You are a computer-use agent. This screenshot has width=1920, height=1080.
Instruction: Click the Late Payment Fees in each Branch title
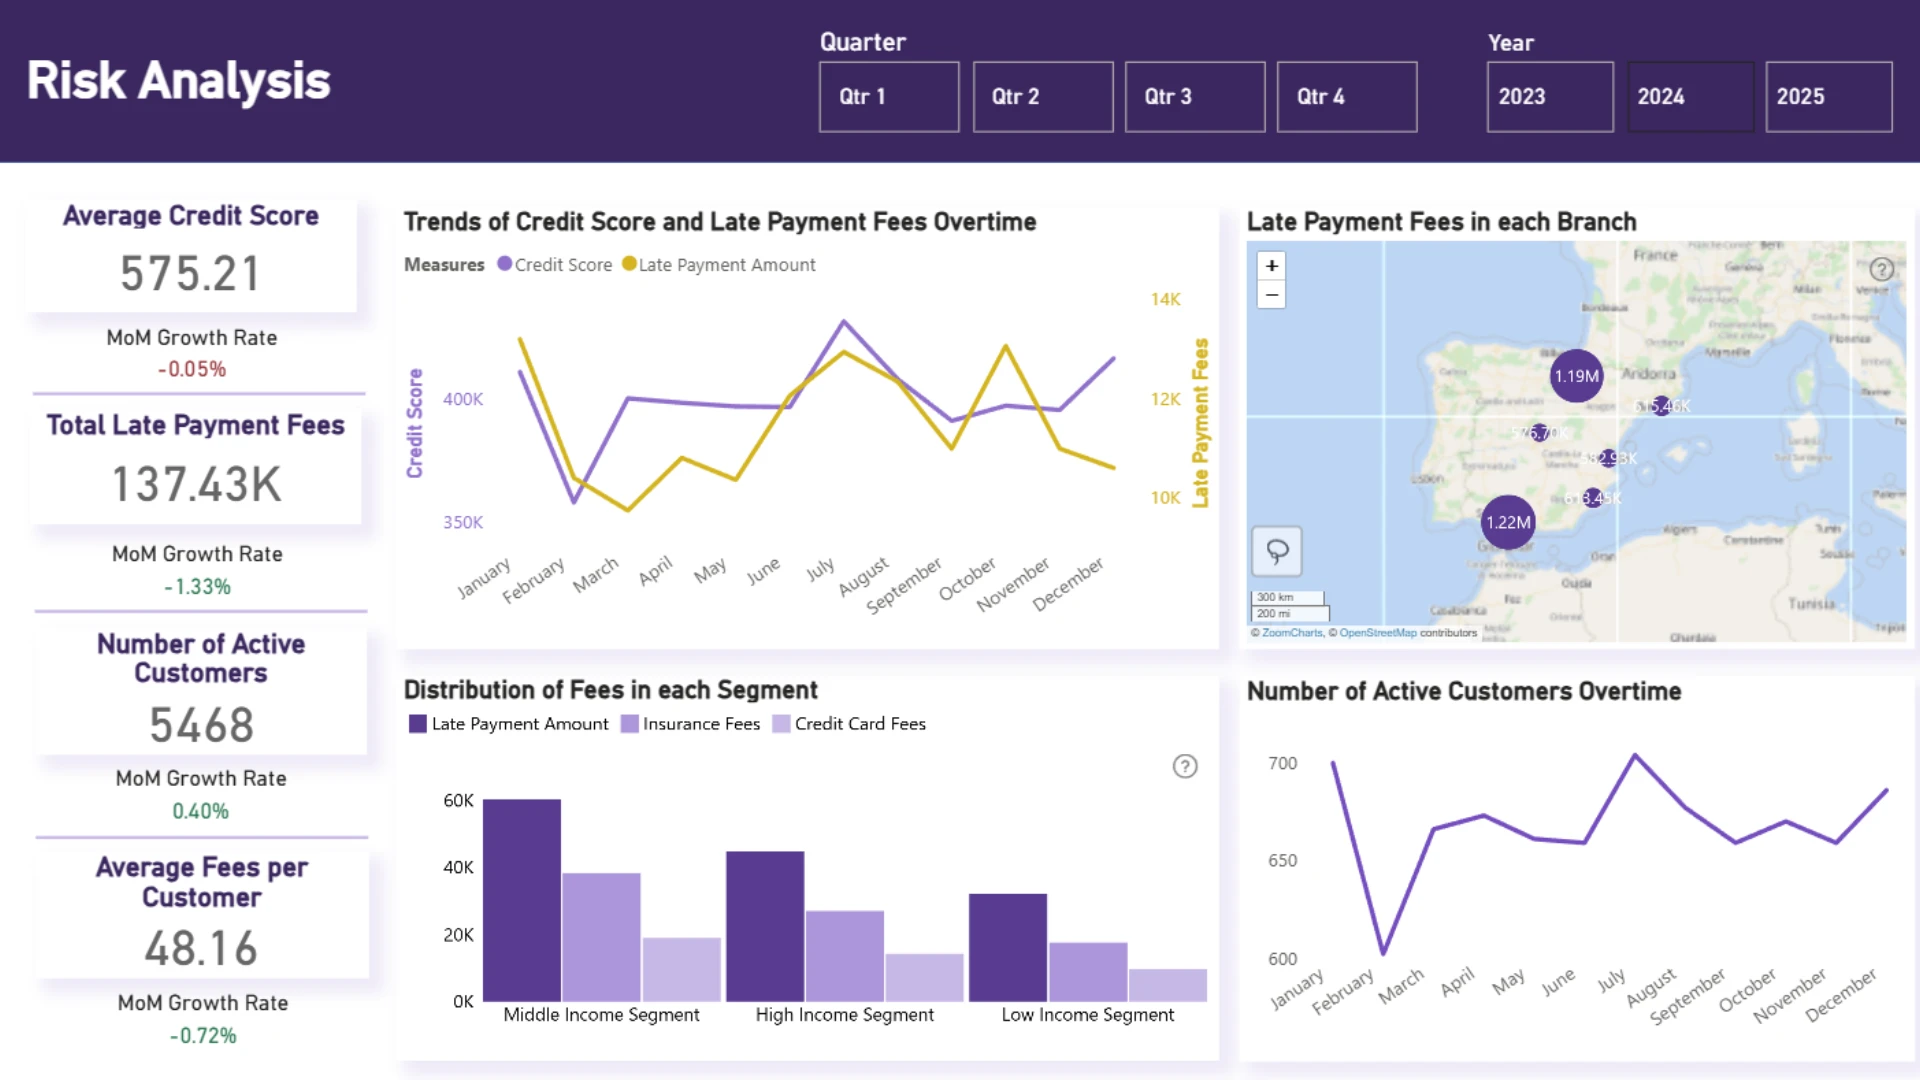click(x=1442, y=222)
